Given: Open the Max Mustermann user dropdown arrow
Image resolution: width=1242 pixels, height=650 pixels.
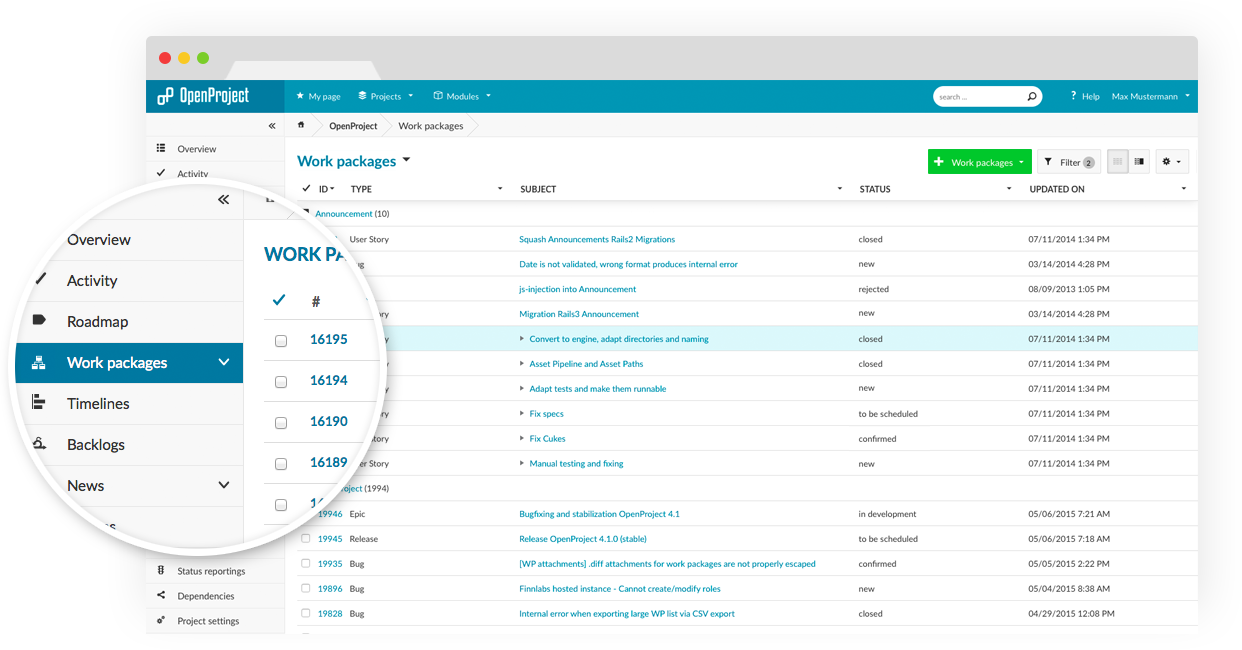Looking at the screenshot, I should (x=1187, y=96).
